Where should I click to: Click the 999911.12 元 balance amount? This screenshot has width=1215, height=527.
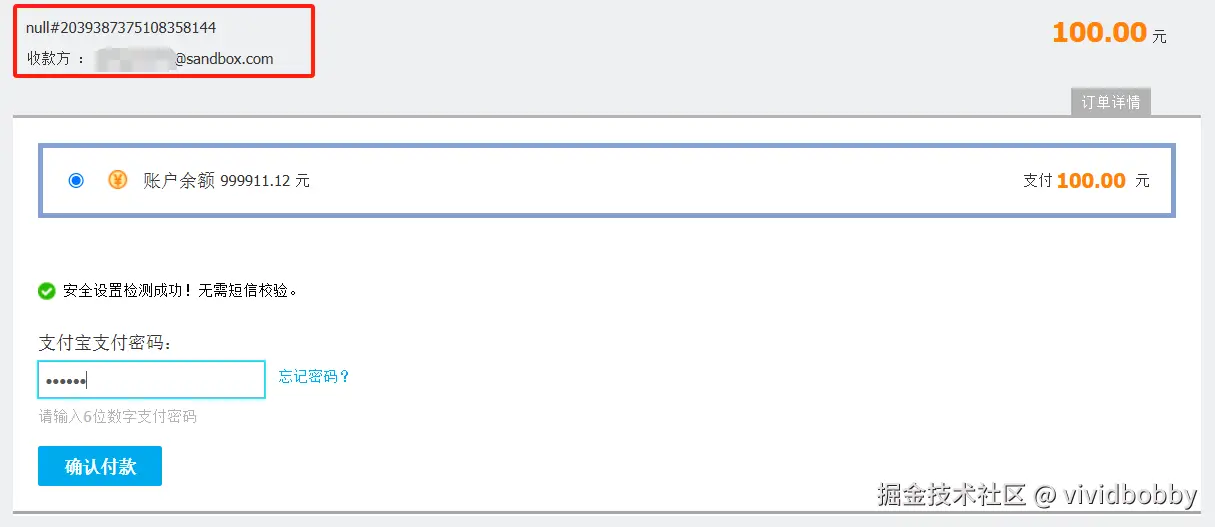point(265,181)
